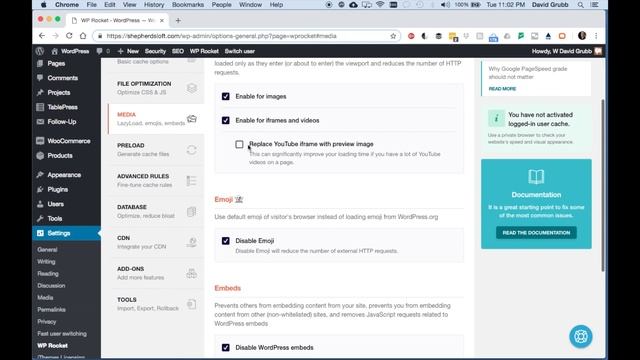Click the Wi-Fi status icon
640x360 pixels.
pyautogui.click(x=380, y=5)
